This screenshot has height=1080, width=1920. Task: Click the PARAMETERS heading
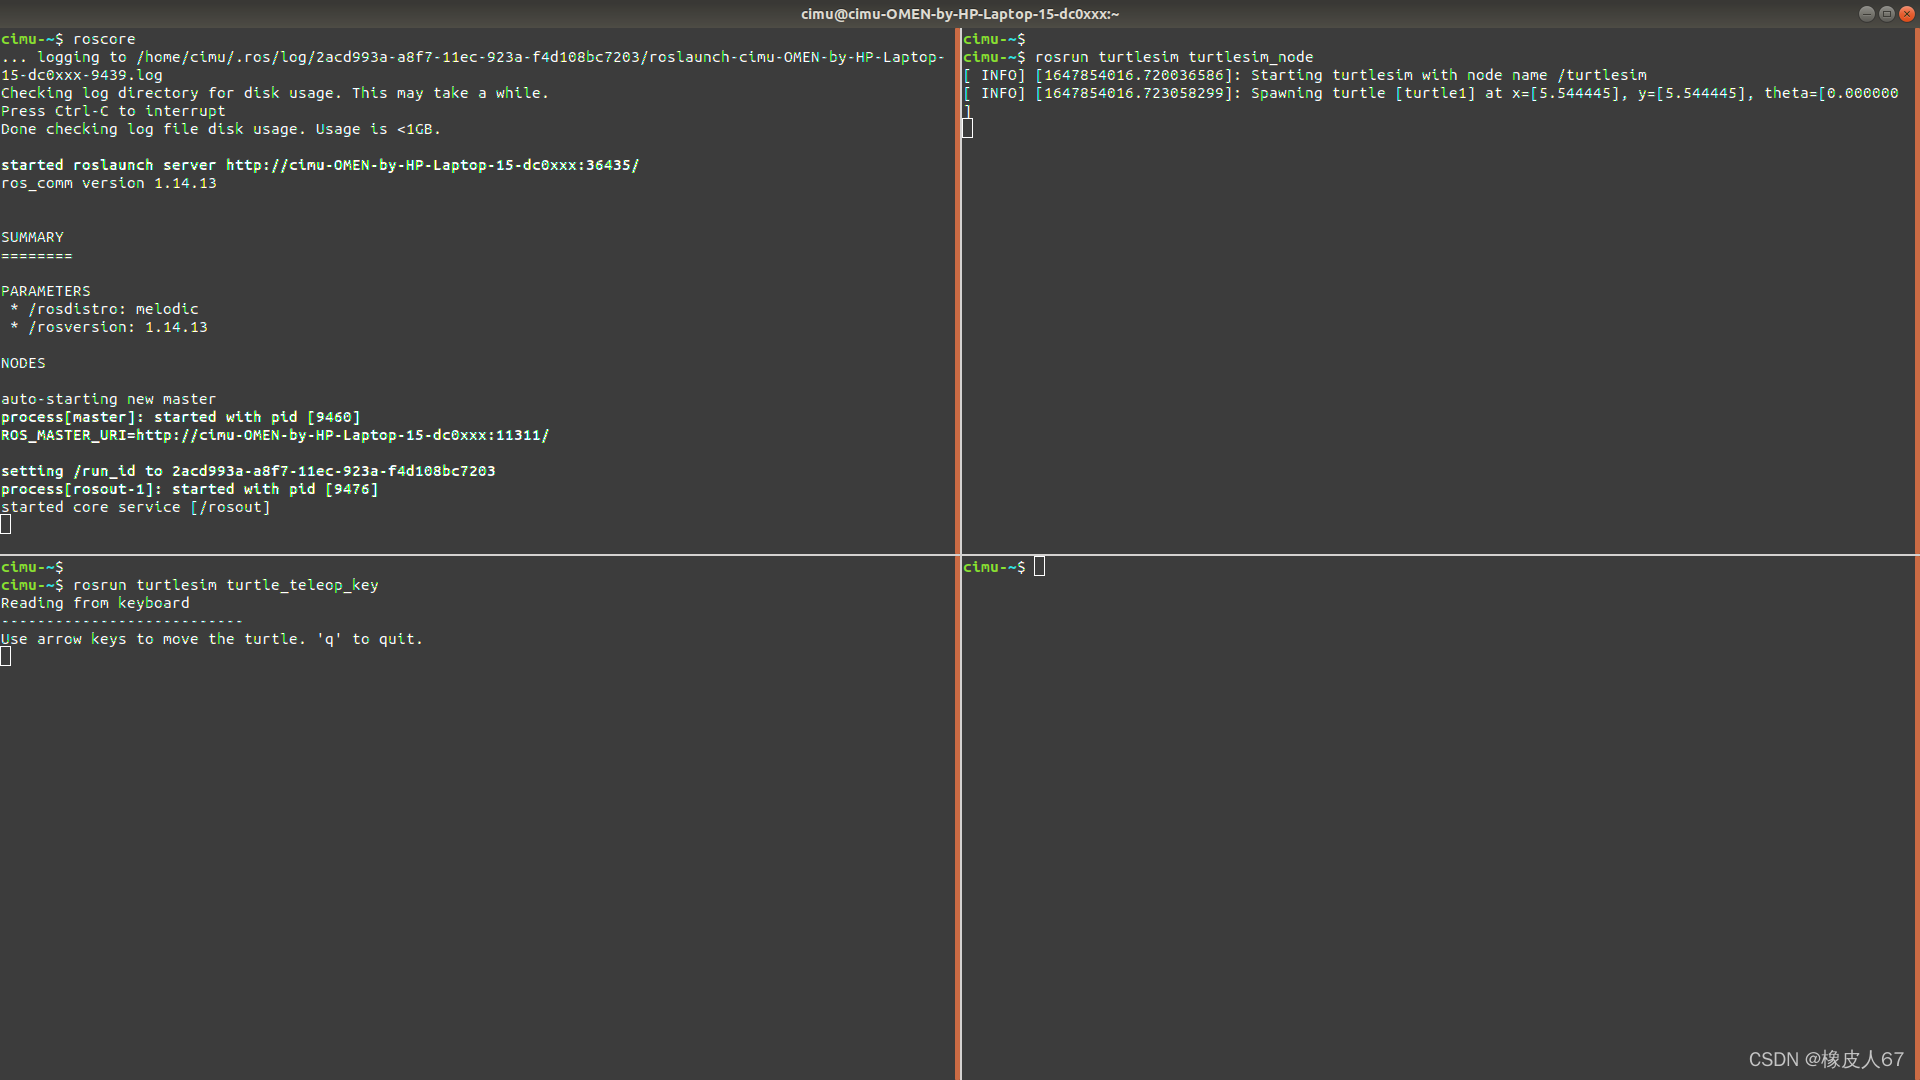pyautogui.click(x=45, y=291)
